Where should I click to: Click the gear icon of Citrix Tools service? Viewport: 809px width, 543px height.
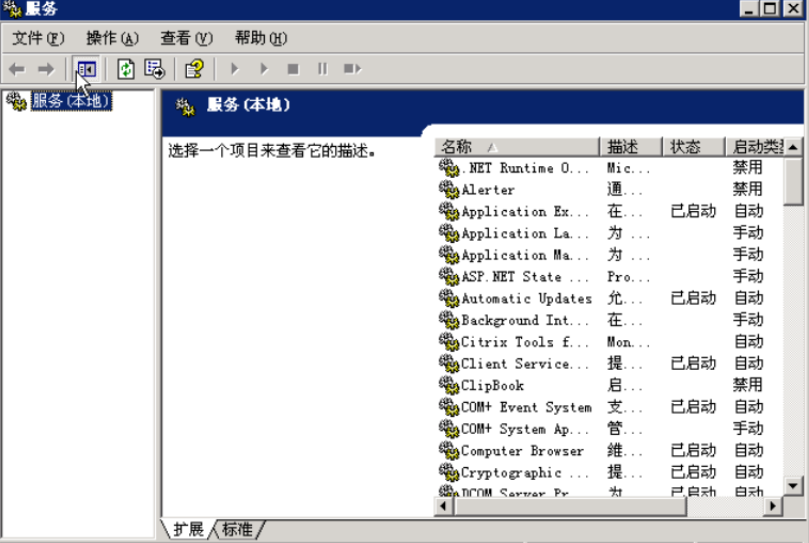click(449, 342)
